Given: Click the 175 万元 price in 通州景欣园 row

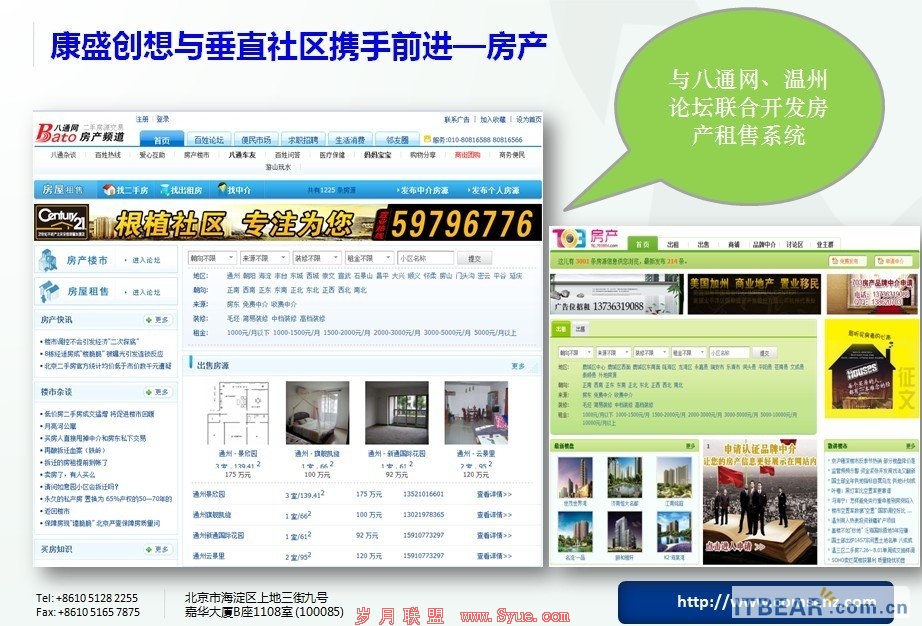Looking at the screenshot, I should click(x=369, y=494).
